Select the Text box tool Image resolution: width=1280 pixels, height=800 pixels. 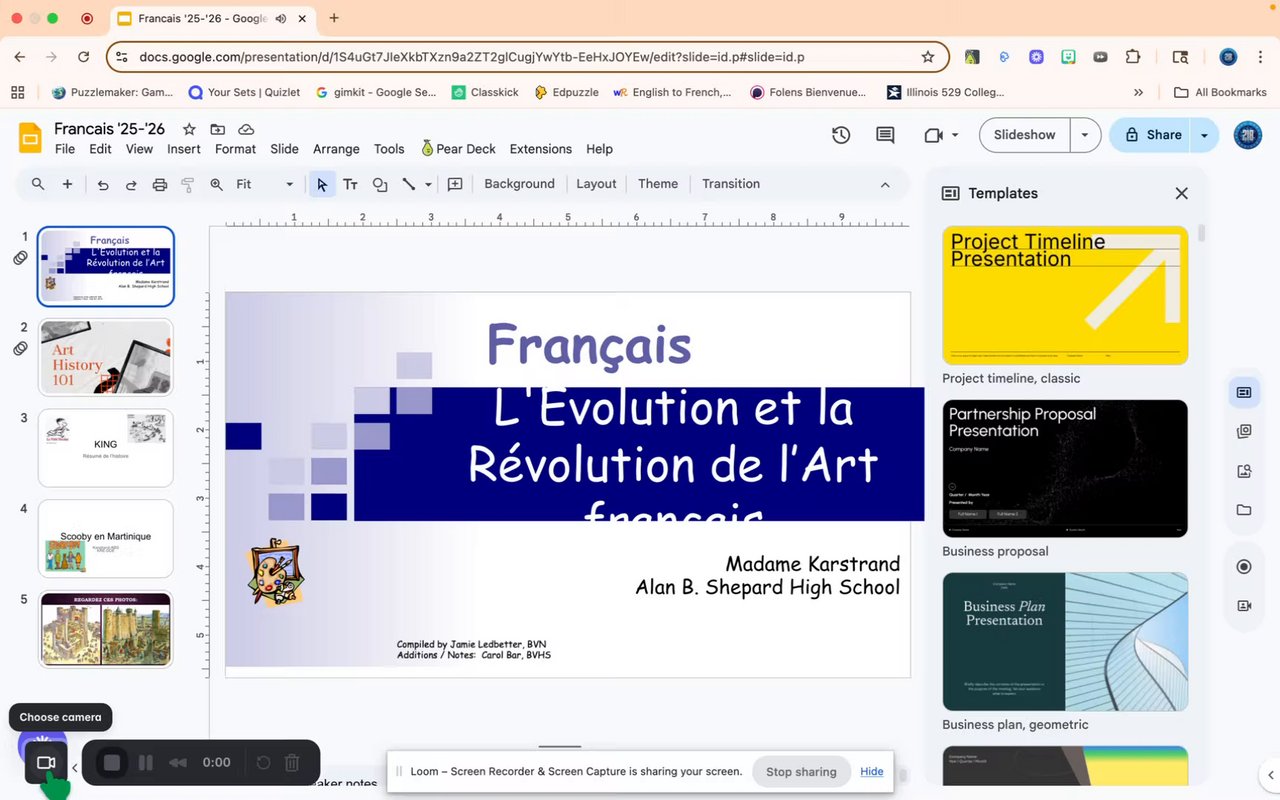350,184
